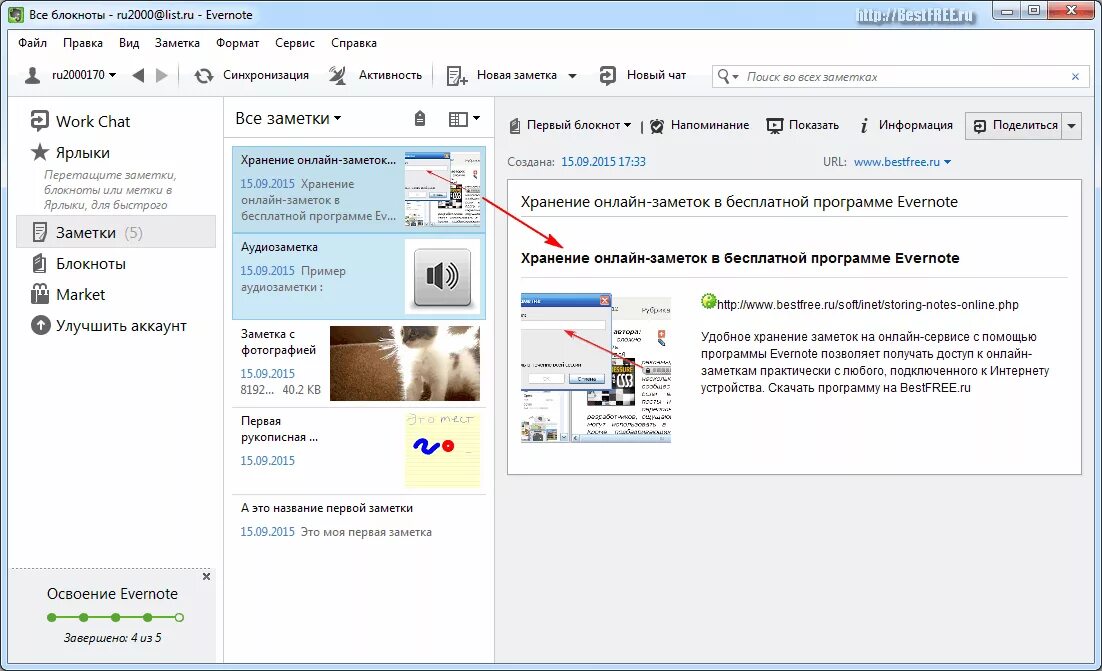Screen dimensions: 1102x671
Task: Click the handwritten note thumbnail
Action: pyautogui.click(x=443, y=450)
